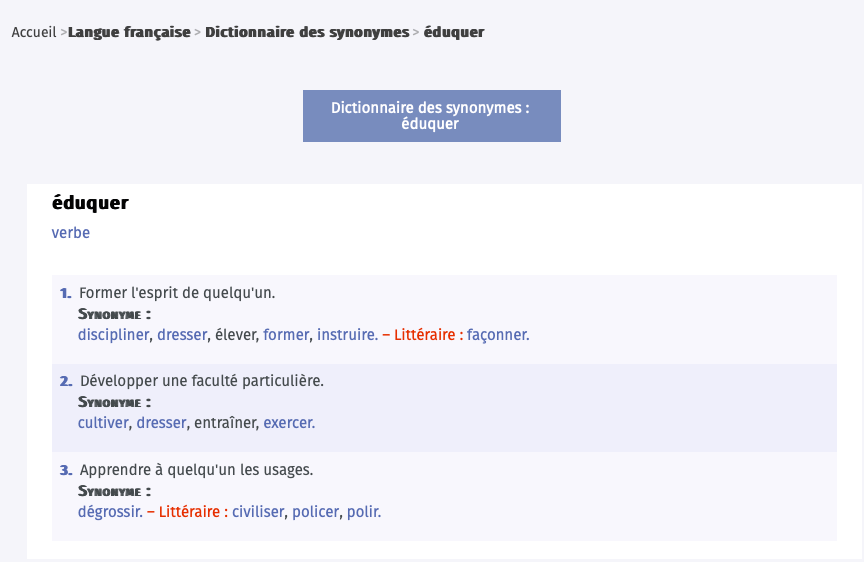Screen dimensions: 864x562
Task: Click the synonym dégrossir
Action: (110, 512)
